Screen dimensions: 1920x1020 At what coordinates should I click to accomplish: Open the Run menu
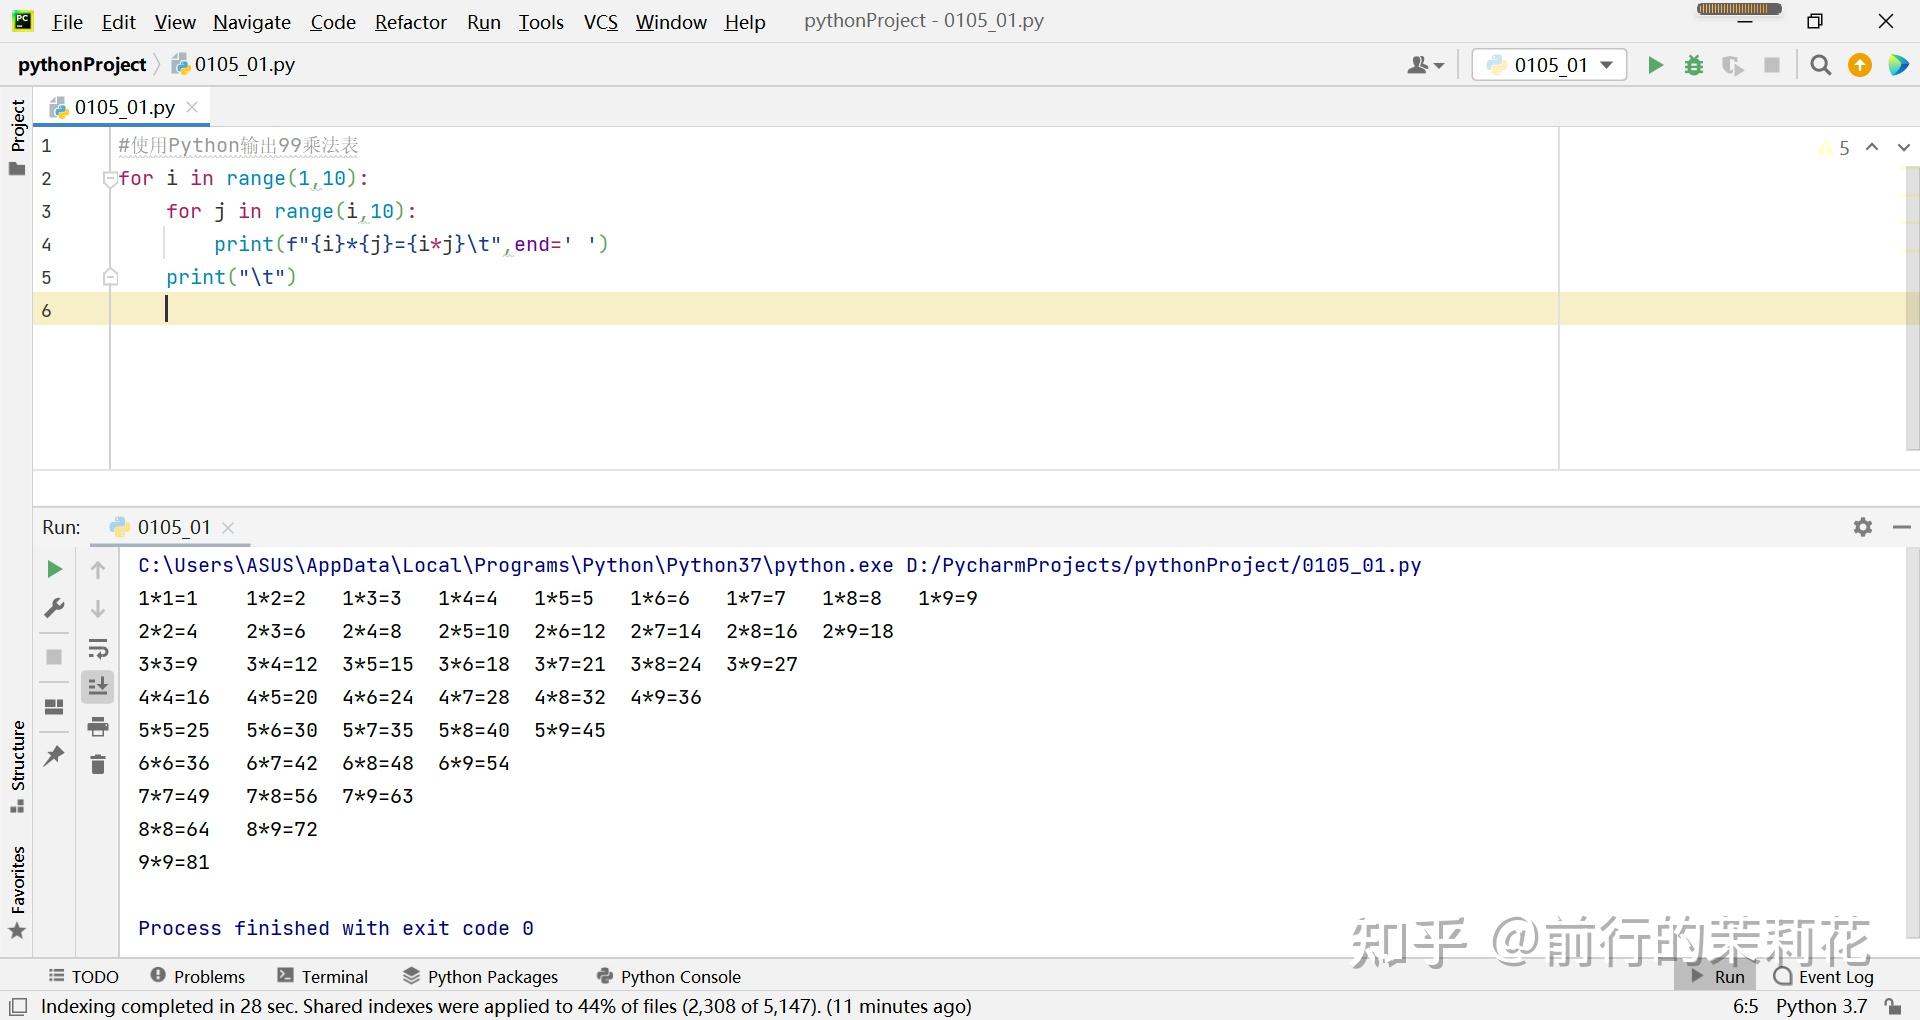[x=484, y=21]
